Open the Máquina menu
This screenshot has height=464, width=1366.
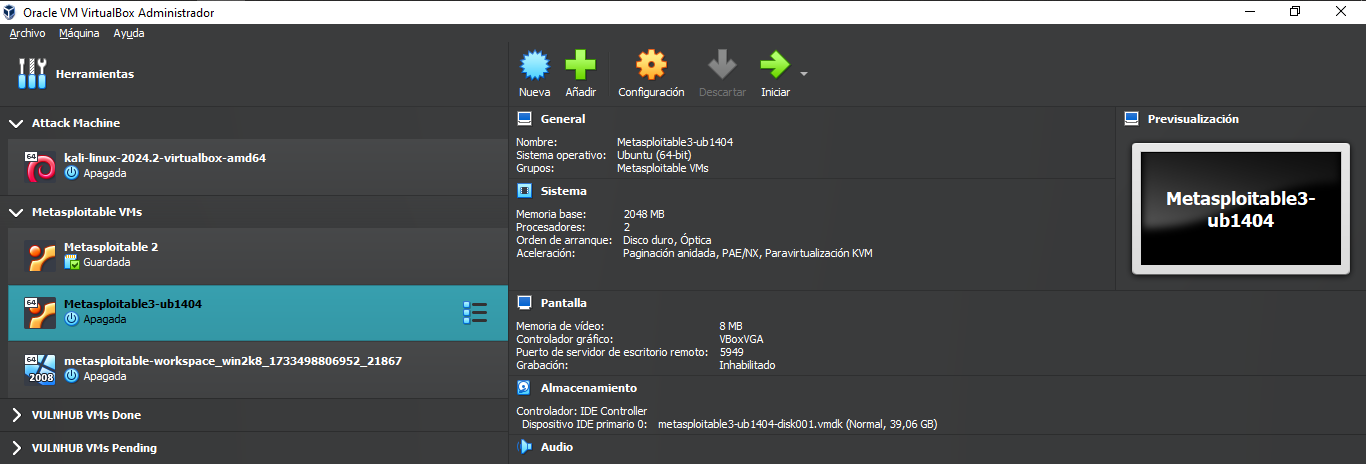[79, 33]
